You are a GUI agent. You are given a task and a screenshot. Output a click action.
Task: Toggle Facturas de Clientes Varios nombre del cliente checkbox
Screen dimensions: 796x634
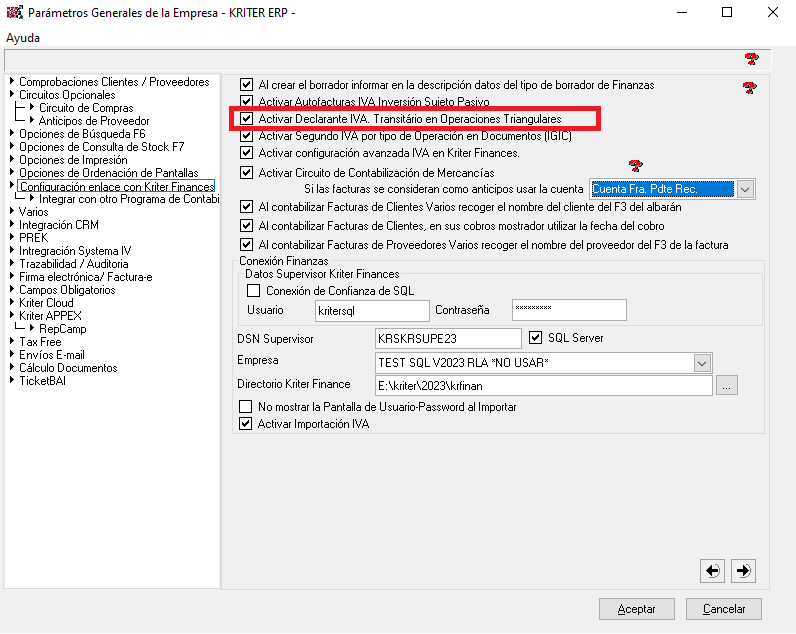tap(246, 207)
